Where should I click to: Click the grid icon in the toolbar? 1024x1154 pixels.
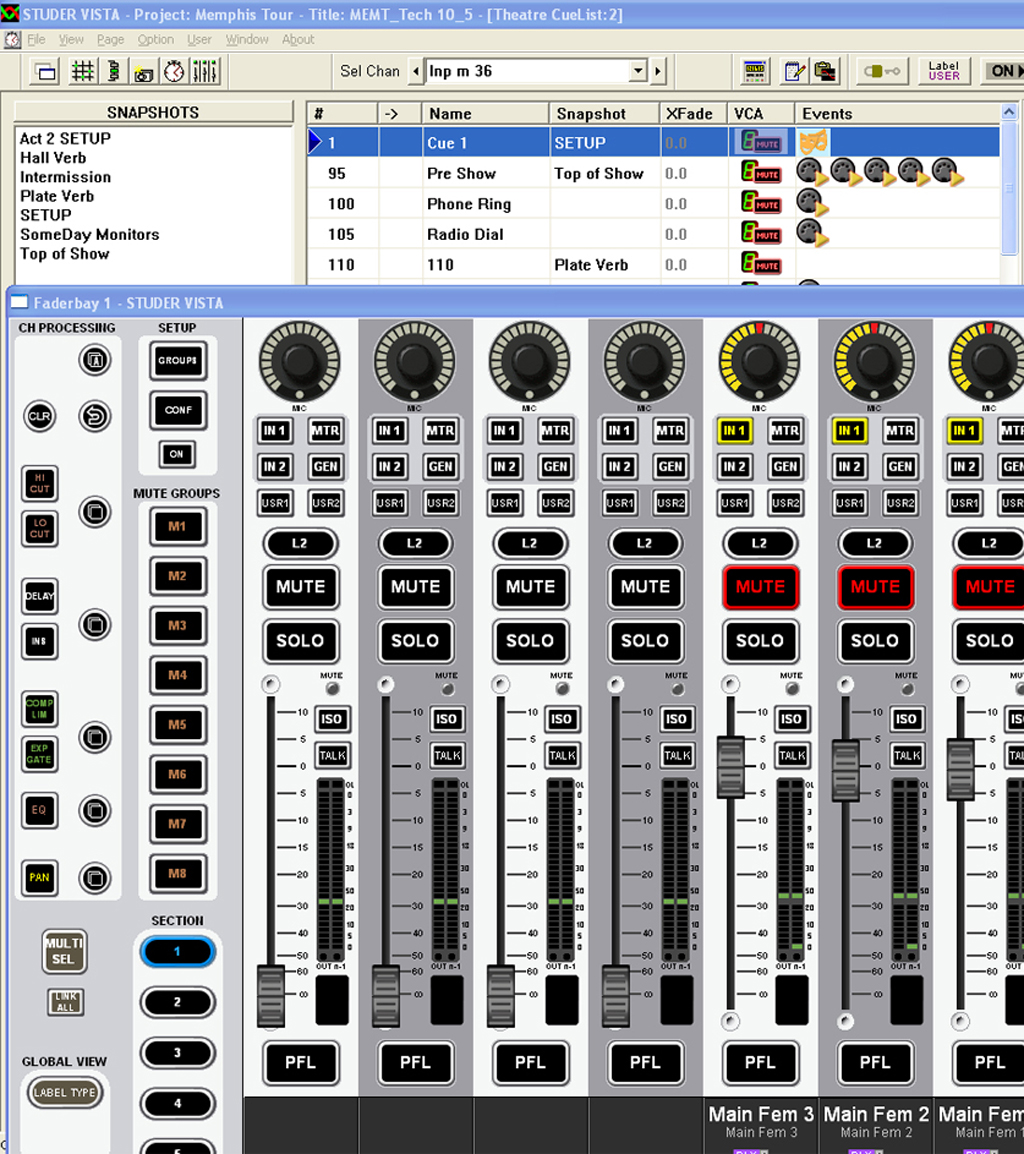[x=82, y=71]
